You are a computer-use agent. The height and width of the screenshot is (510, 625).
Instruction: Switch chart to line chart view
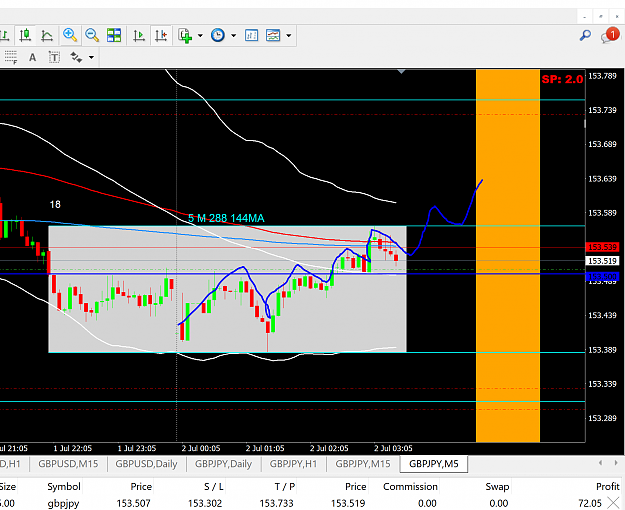click(x=47, y=35)
